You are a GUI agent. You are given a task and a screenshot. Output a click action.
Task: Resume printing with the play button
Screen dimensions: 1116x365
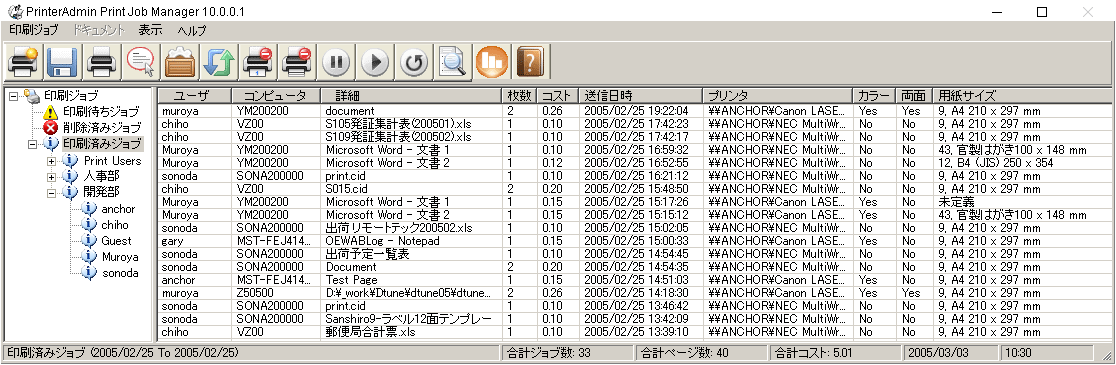pos(374,62)
